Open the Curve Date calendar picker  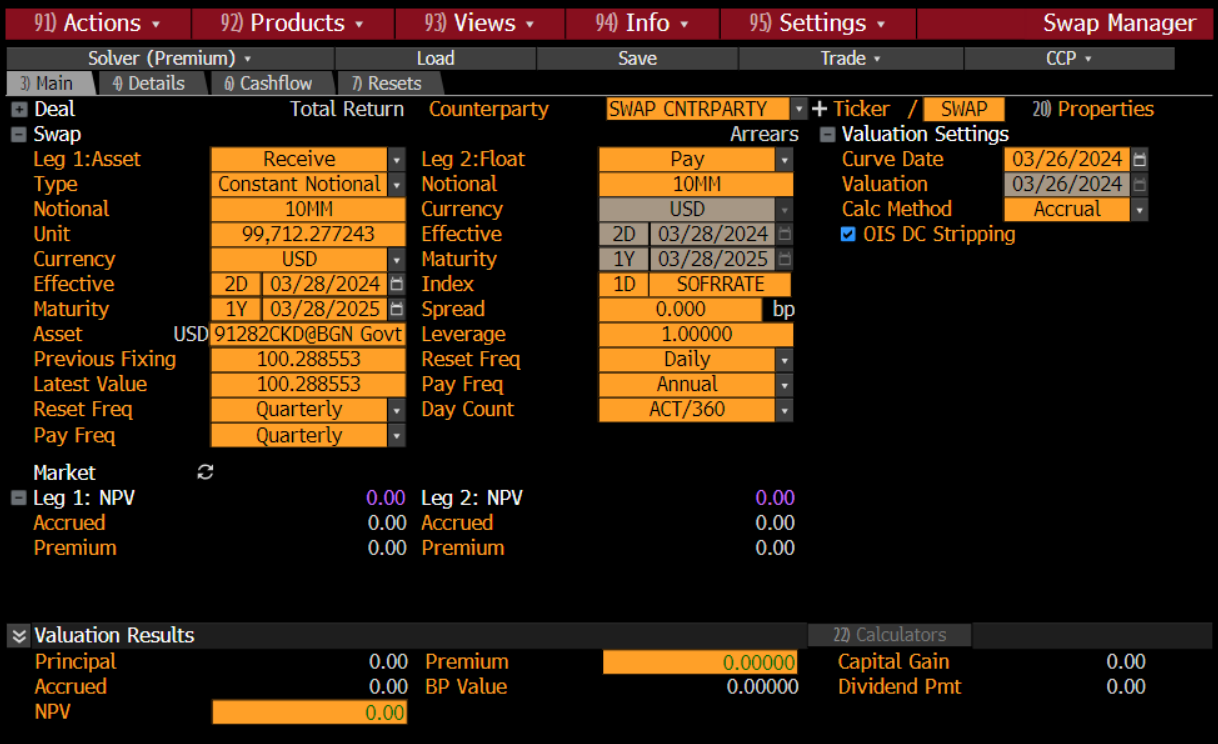point(1140,159)
